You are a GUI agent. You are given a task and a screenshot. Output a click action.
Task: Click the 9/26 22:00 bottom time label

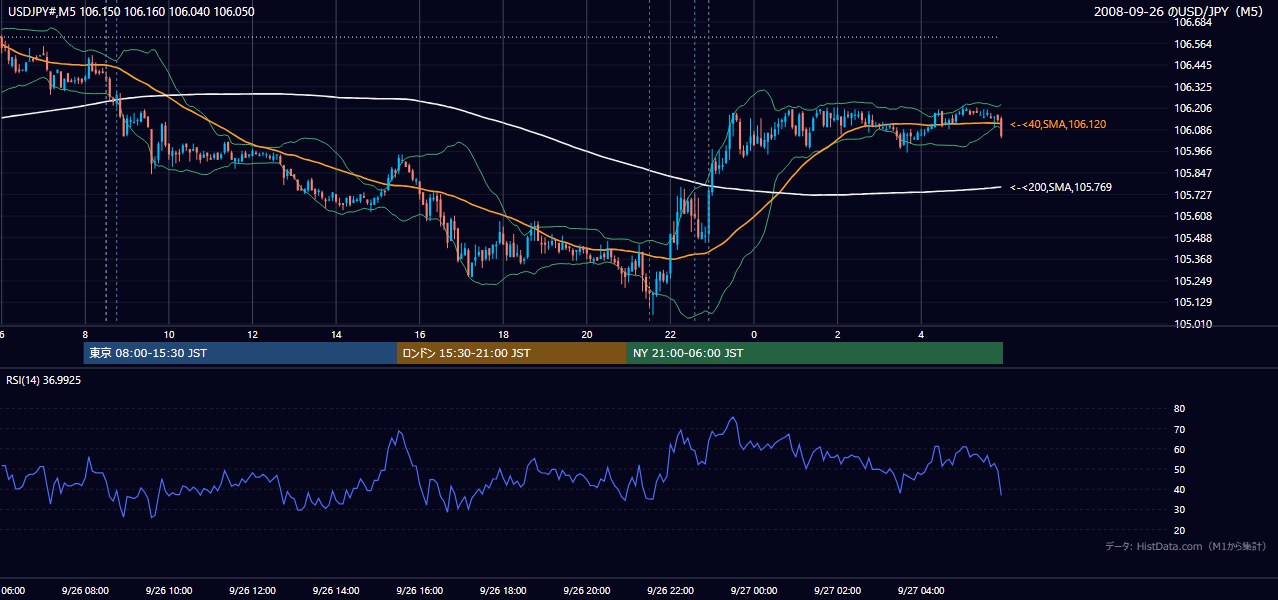pyautogui.click(x=669, y=591)
